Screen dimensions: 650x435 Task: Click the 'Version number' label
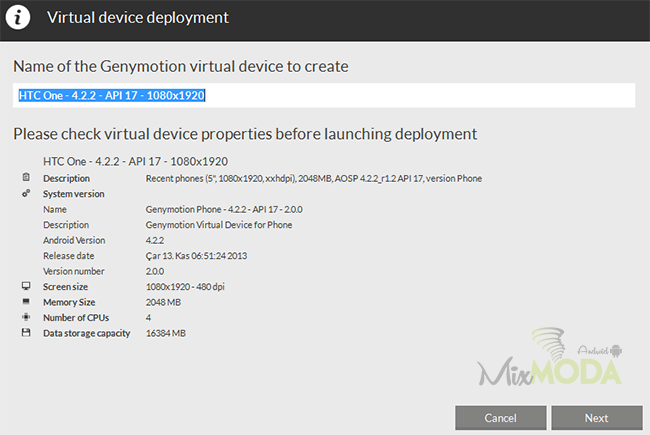tap(74, 271)
